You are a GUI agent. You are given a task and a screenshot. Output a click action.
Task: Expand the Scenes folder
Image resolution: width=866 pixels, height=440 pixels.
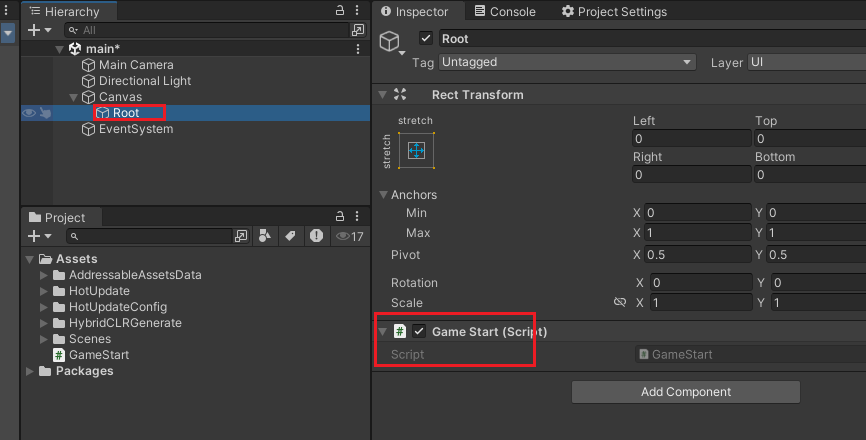pos(44,339)
